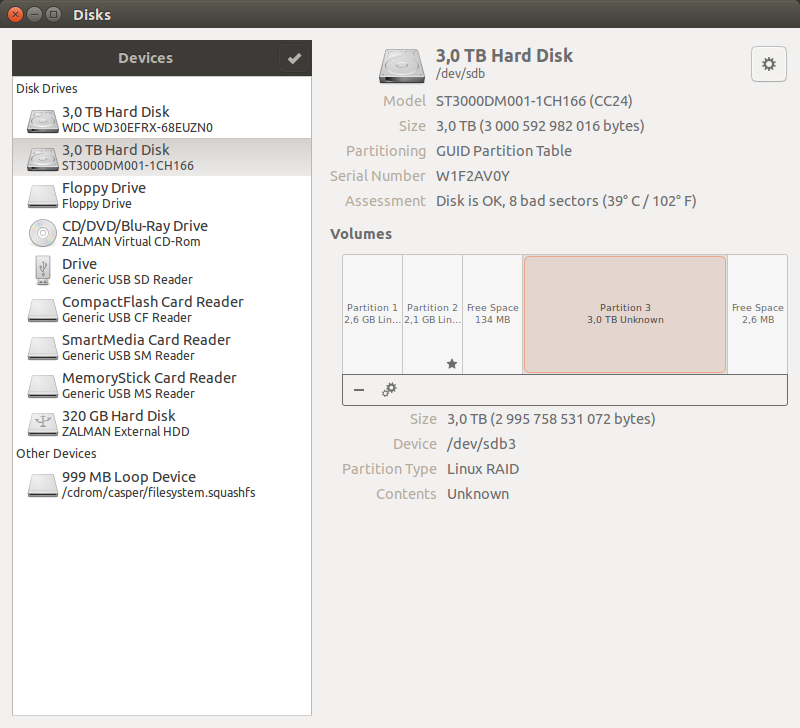Viewport: 800px width, 728px height.
Task: Click the 320 GB ZALMAN External HDD icon
Action: pyautogui.click(x=43, y=424)
